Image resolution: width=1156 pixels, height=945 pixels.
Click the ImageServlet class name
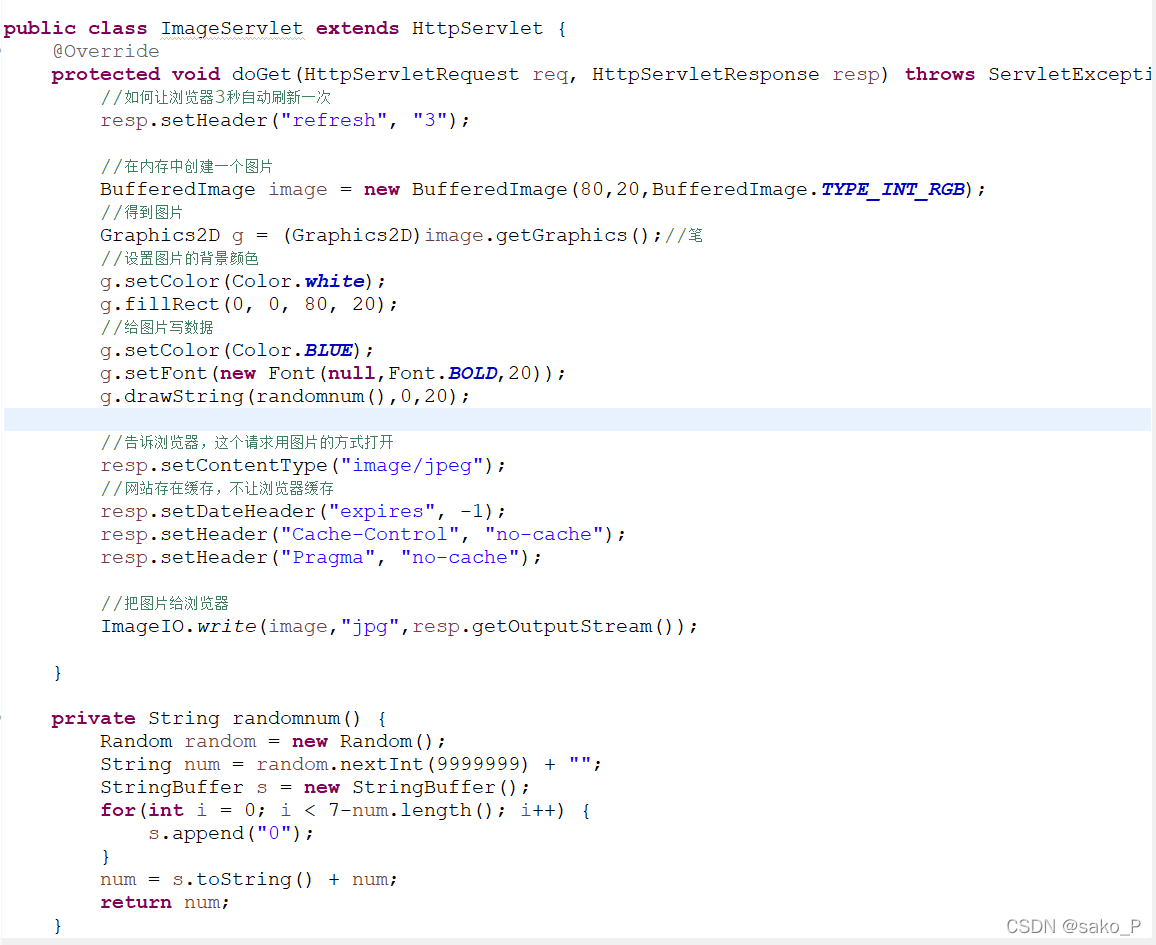tap(231, 29)
